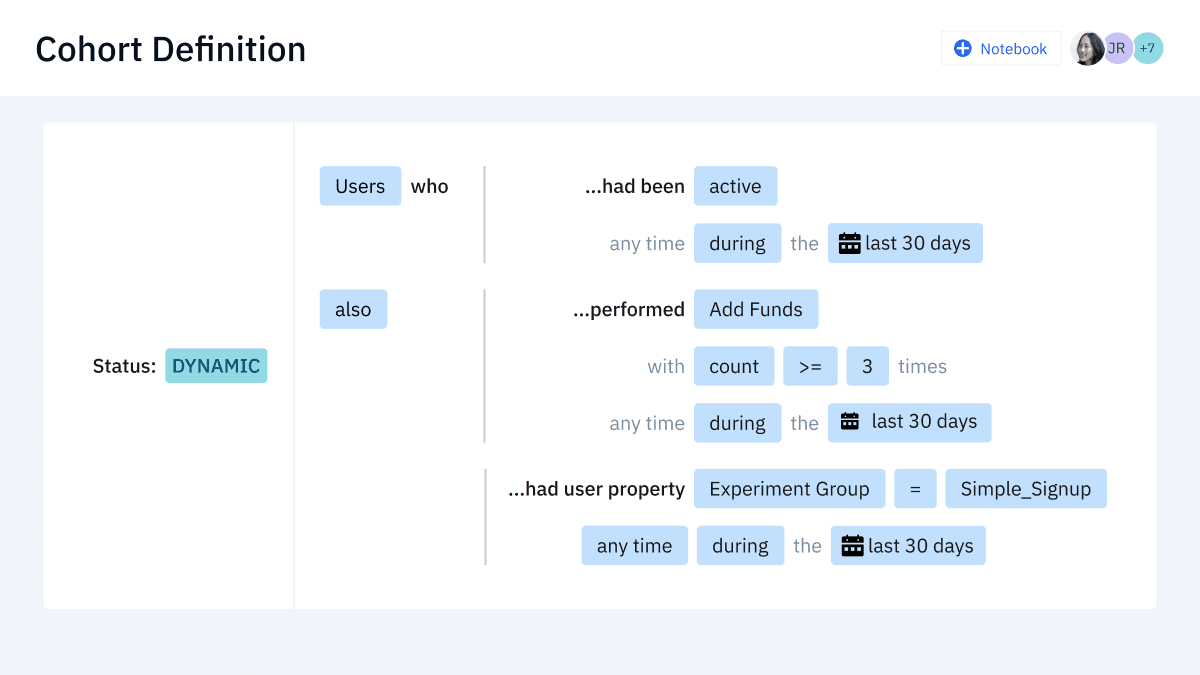Change the equals operator for Experiment Group

pyautogui.click(x=915, y=489)
